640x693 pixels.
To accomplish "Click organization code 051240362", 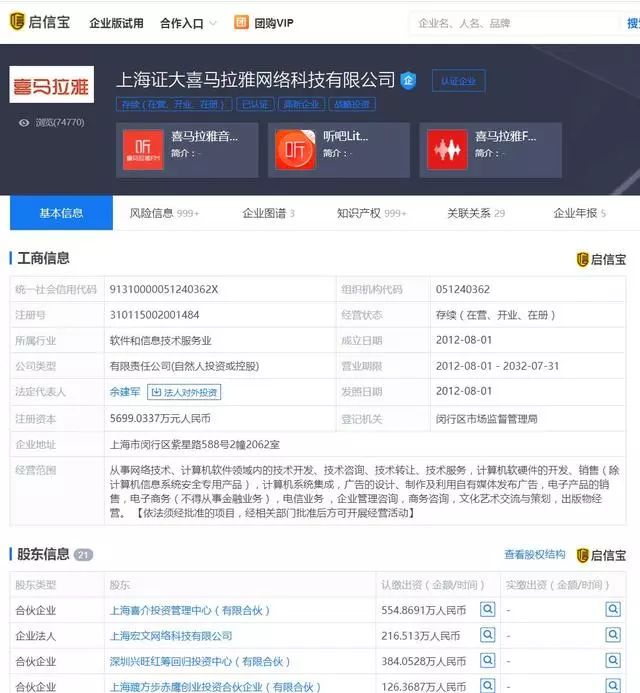I will 463,289.
